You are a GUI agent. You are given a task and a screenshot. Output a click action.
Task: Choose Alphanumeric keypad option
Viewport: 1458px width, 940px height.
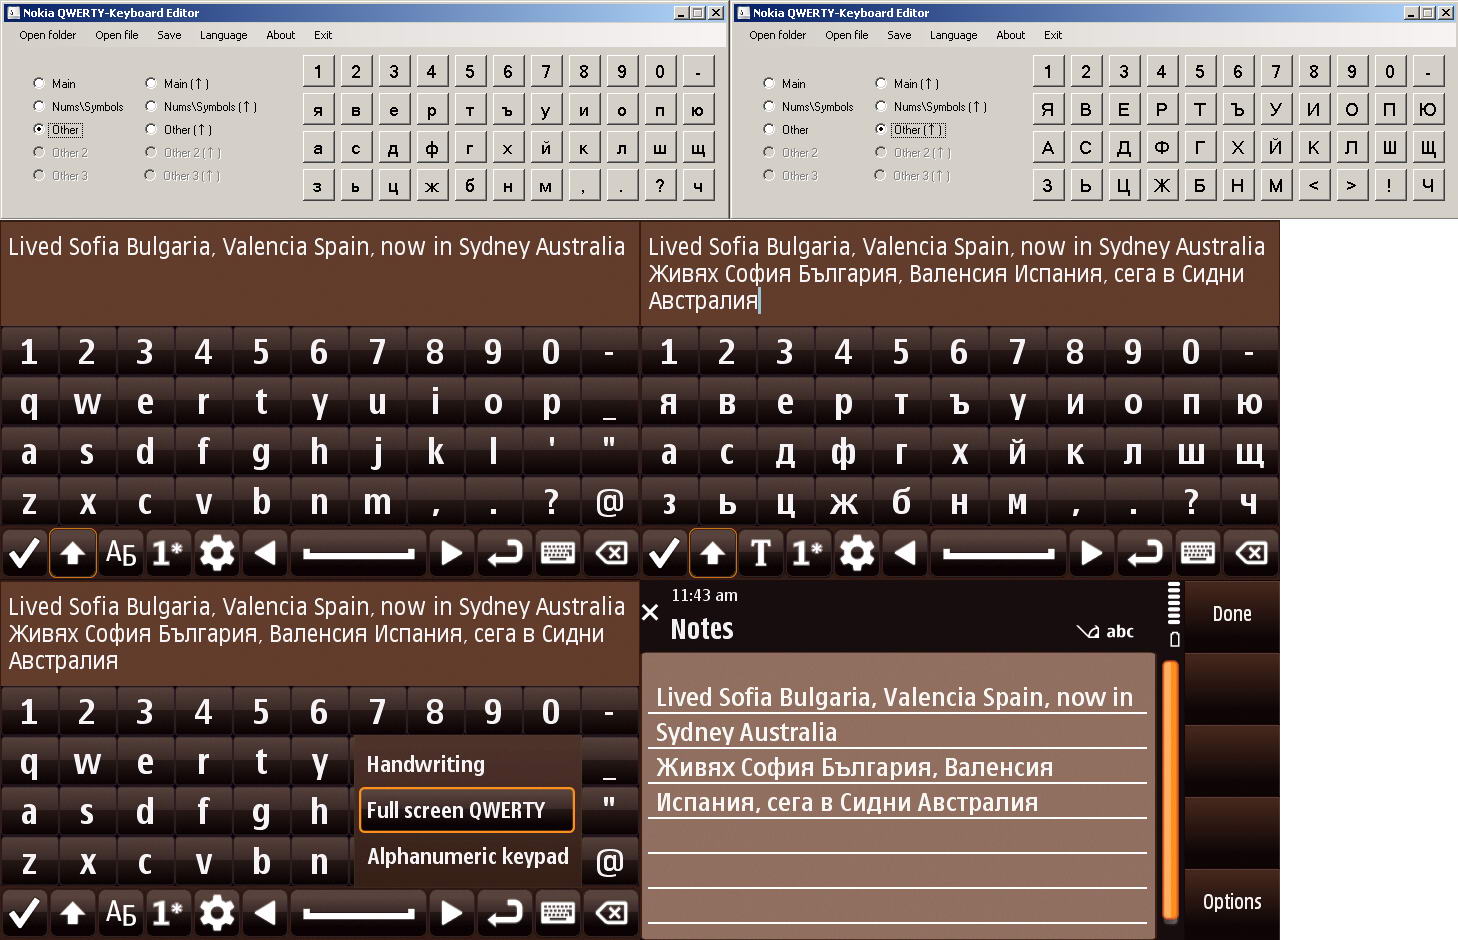468,856
